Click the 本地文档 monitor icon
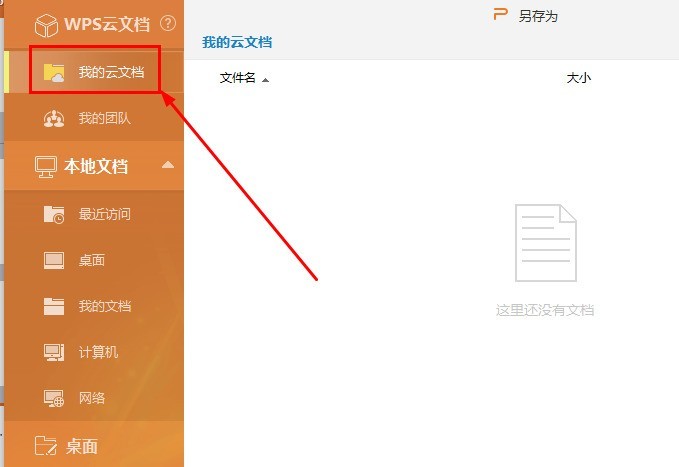679x467 pixels. pos(45,167)
